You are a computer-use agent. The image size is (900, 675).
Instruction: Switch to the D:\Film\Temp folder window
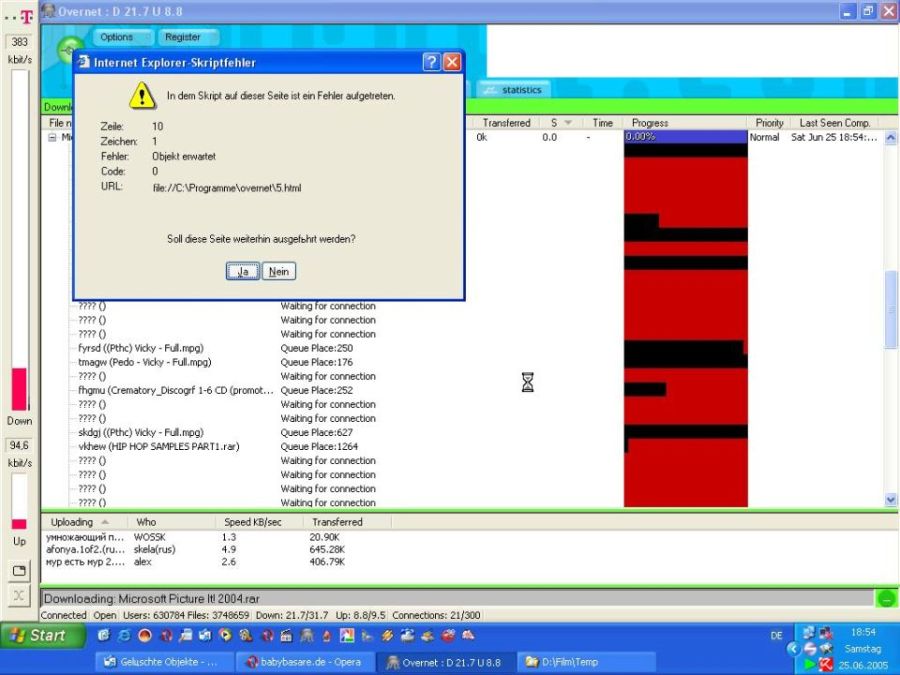coord(585,662)
